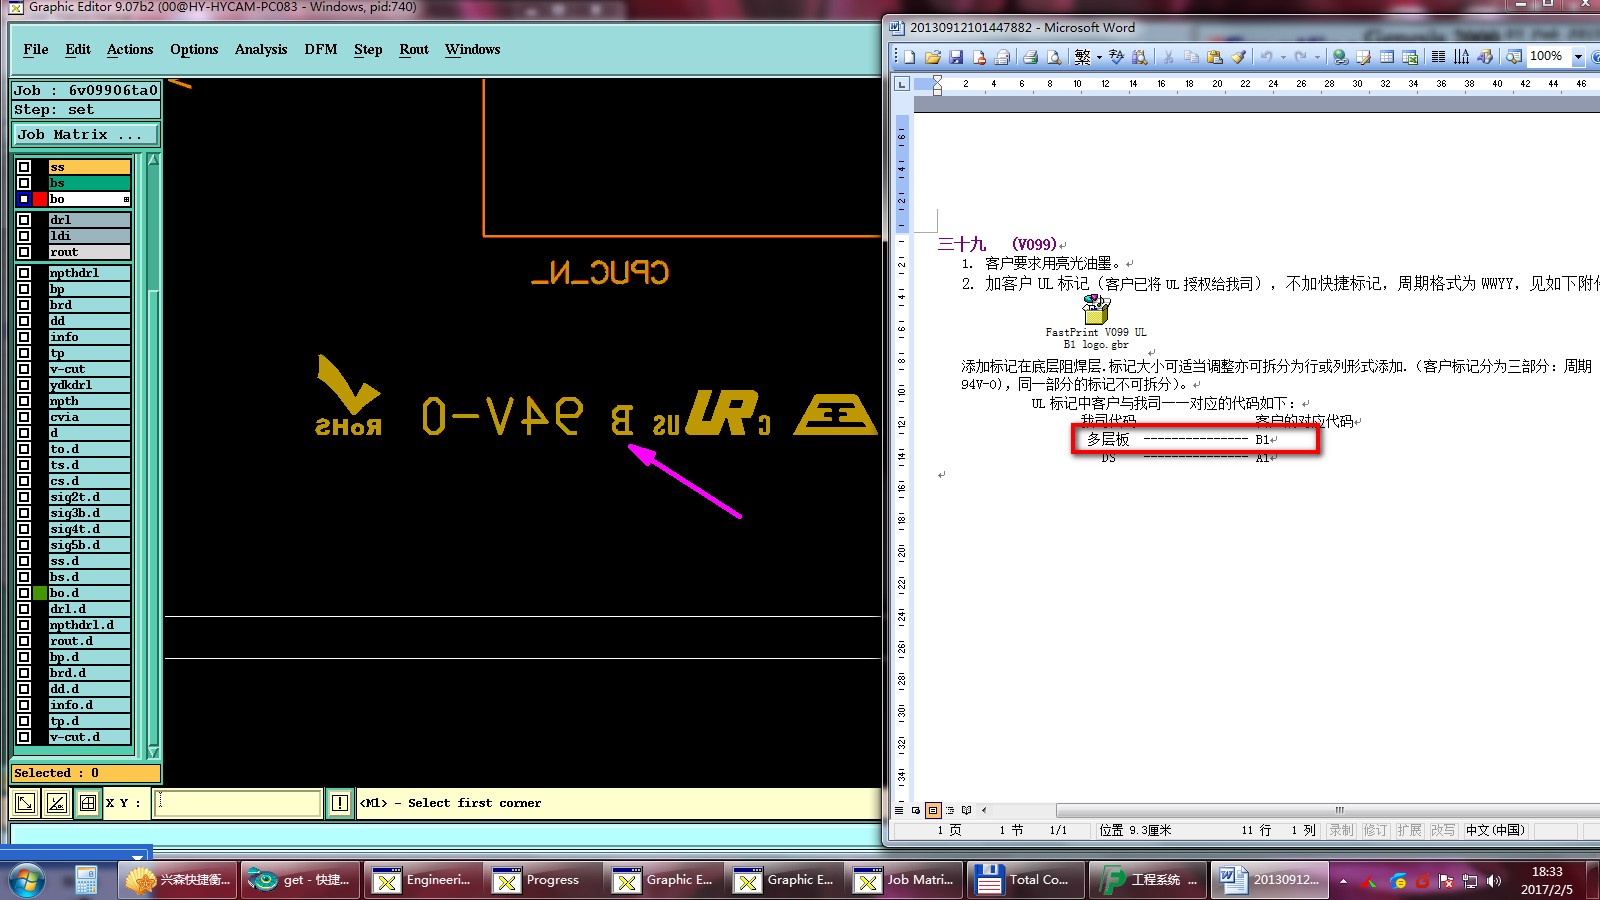Viewport: 1600px width, 900px height.
Task: Click the Insert Table icon in Word
Action: pyautogui.click(x=1387, y=57)
